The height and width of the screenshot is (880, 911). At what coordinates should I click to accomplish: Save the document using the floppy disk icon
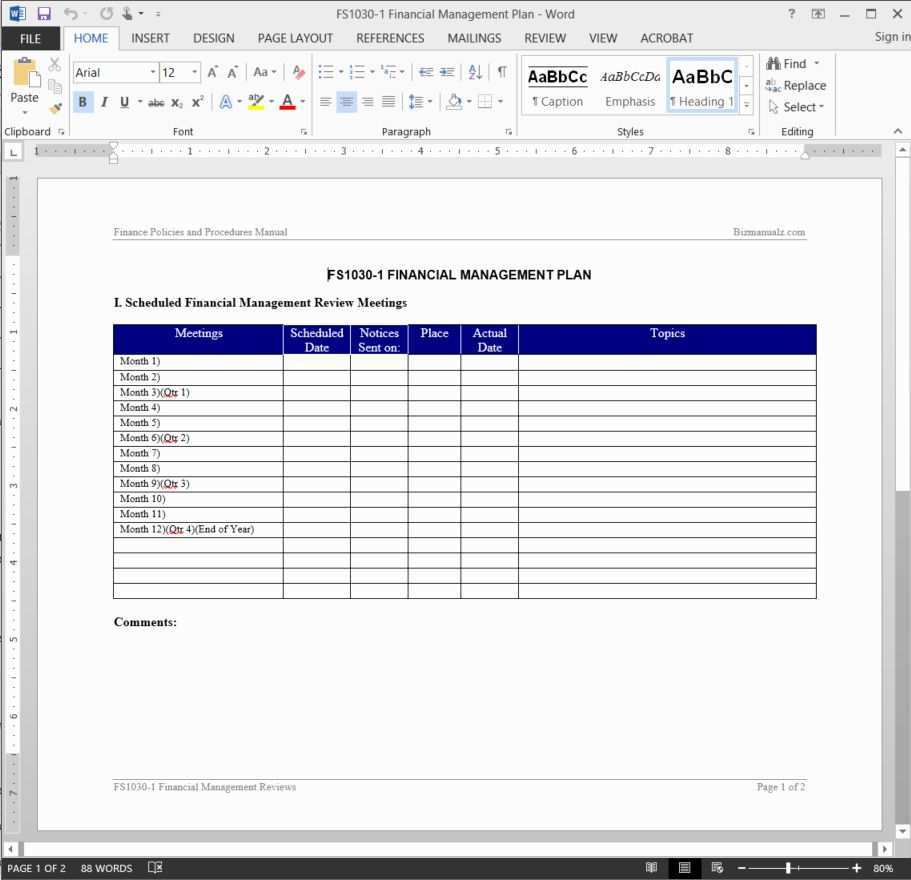coord(43,14)
